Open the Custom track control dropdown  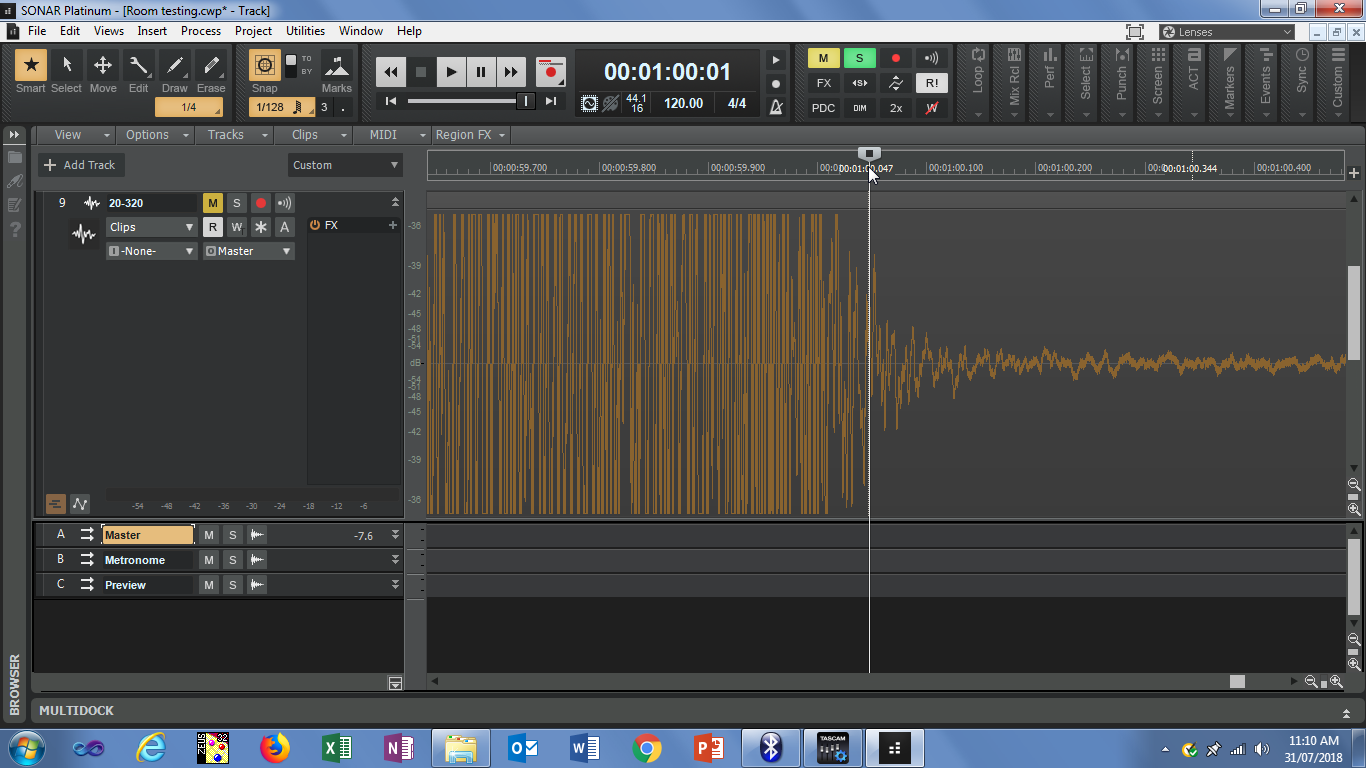point(345,165)
